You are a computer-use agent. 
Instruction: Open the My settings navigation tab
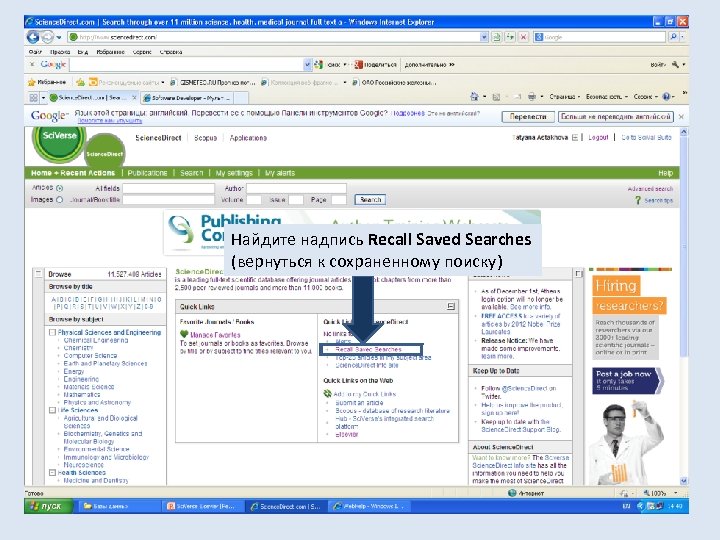click(x=234, y=173)
